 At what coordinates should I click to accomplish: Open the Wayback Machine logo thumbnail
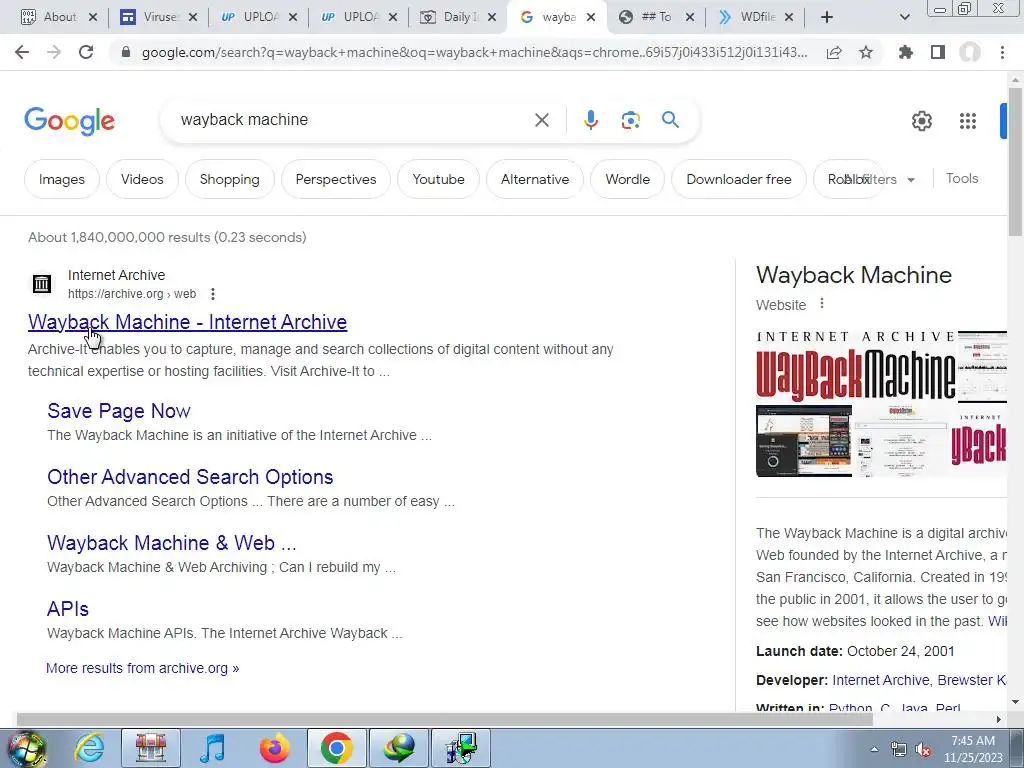(856, 366)
